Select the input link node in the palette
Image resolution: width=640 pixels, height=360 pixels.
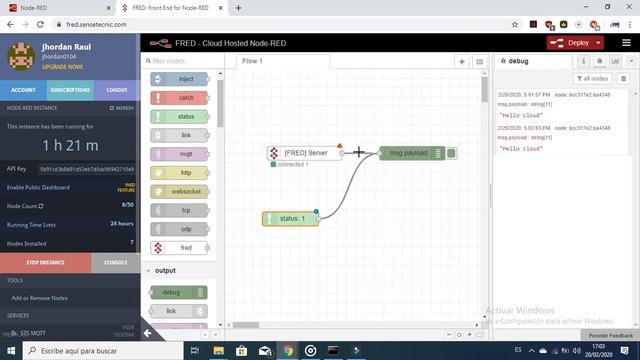(179, 135)
